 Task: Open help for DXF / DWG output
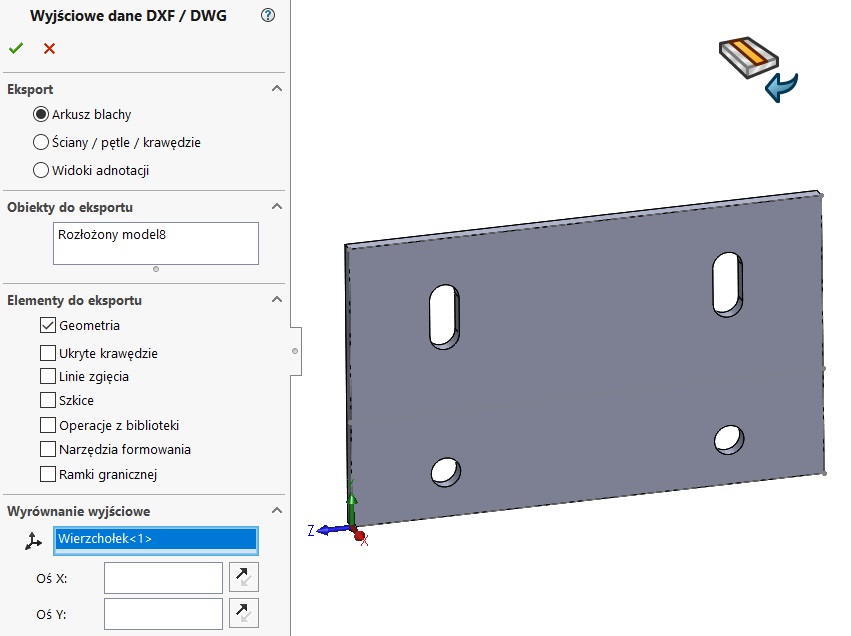(x=268, y=15)
